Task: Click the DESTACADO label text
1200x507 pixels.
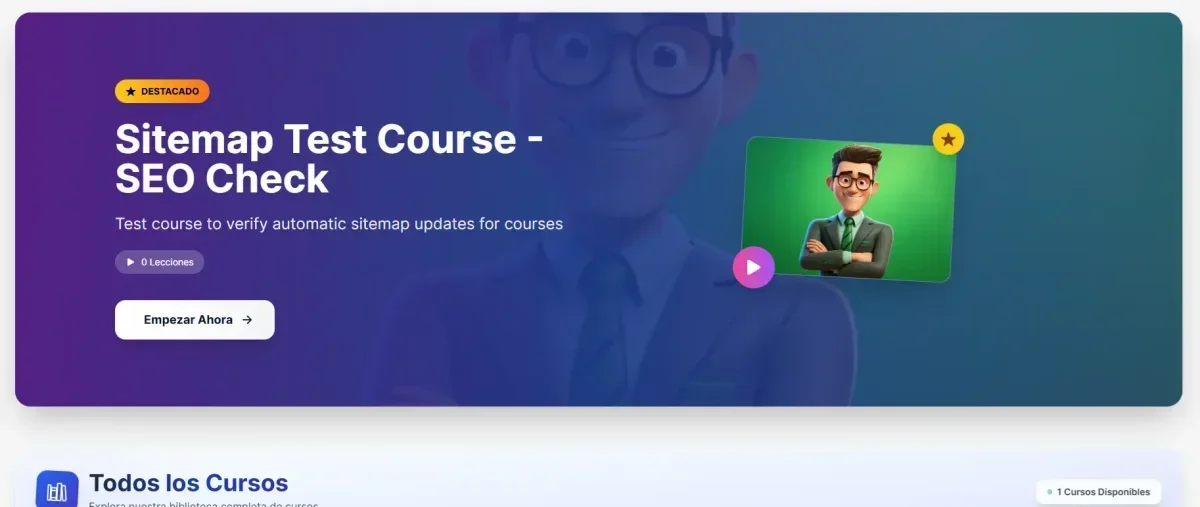Action: click(x=170, y=91)
